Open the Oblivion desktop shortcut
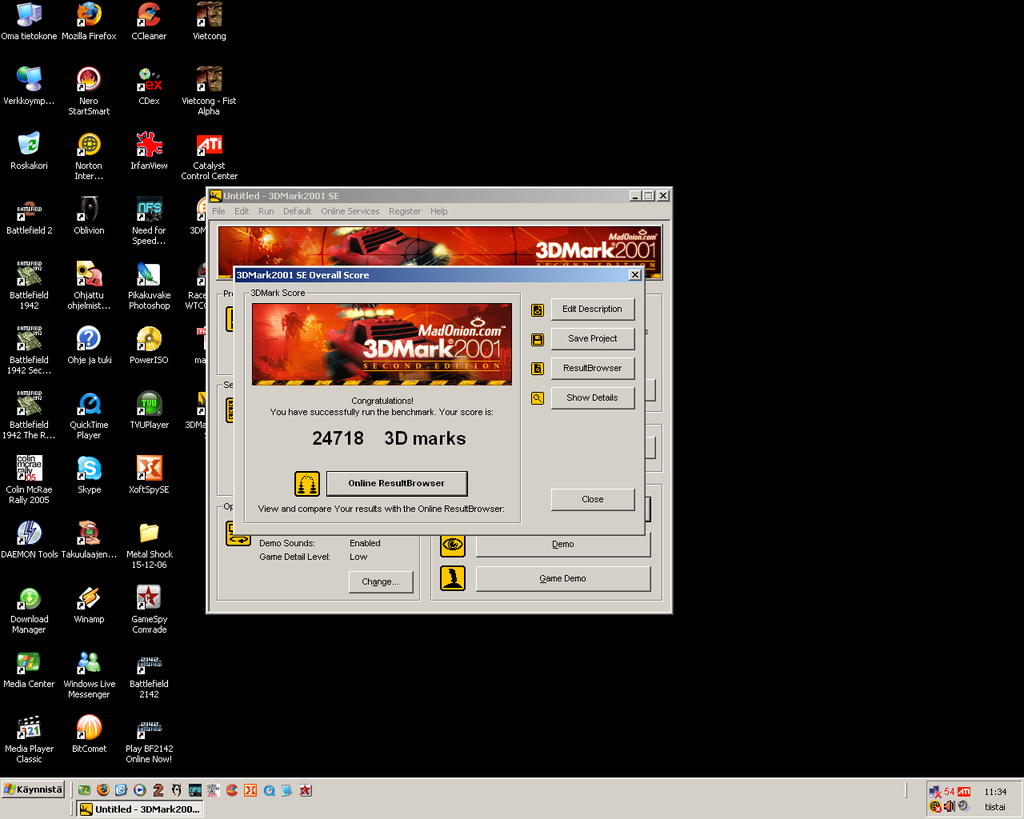1024x819 pixels. (89, 210)
